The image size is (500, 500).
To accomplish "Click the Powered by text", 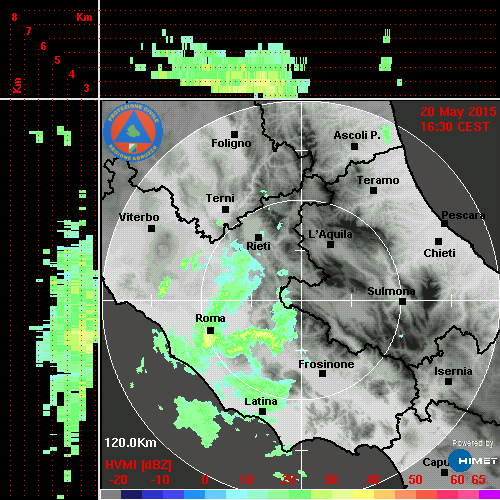I will 473,443.
